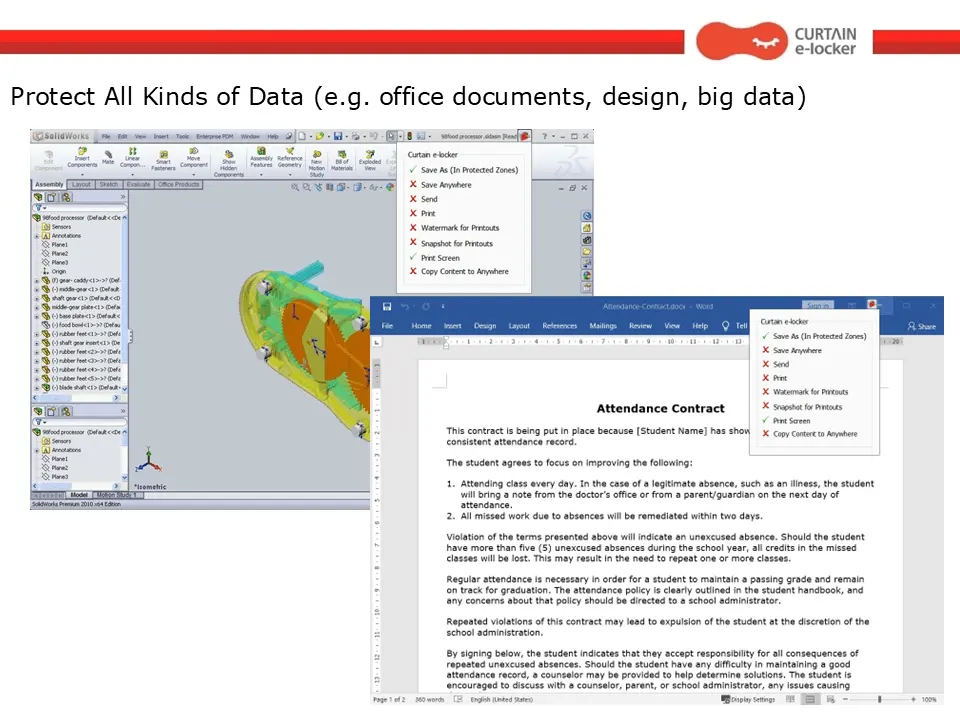960x720 pixels.
Task: Toggle Save As (In Protected Zones) in SolidWorks menu
Action: [x=464, y=170]
